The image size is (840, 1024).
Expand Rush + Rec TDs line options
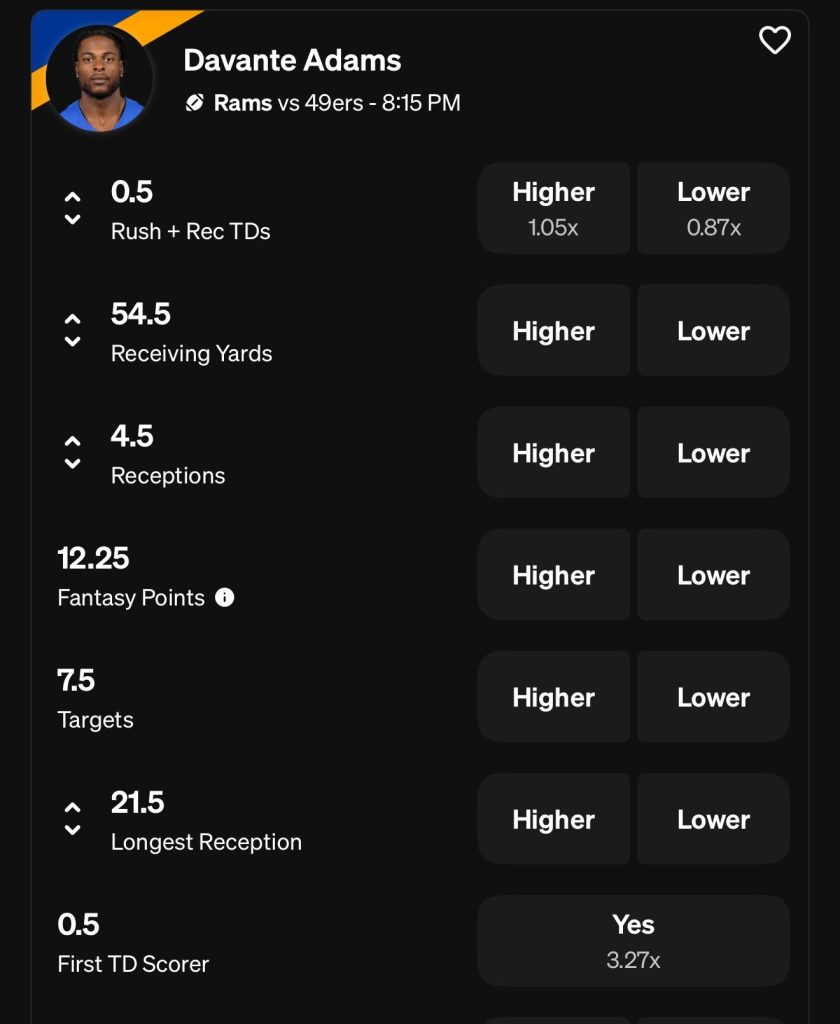72,209
